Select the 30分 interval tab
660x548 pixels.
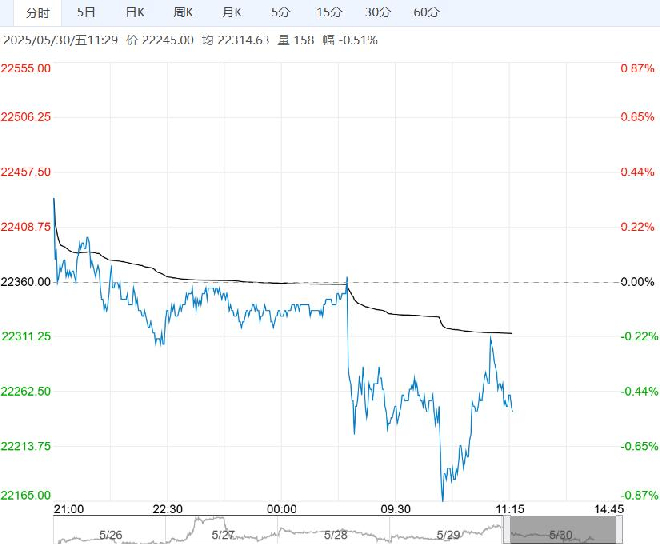pyautogui.click(x=378, y=12)
